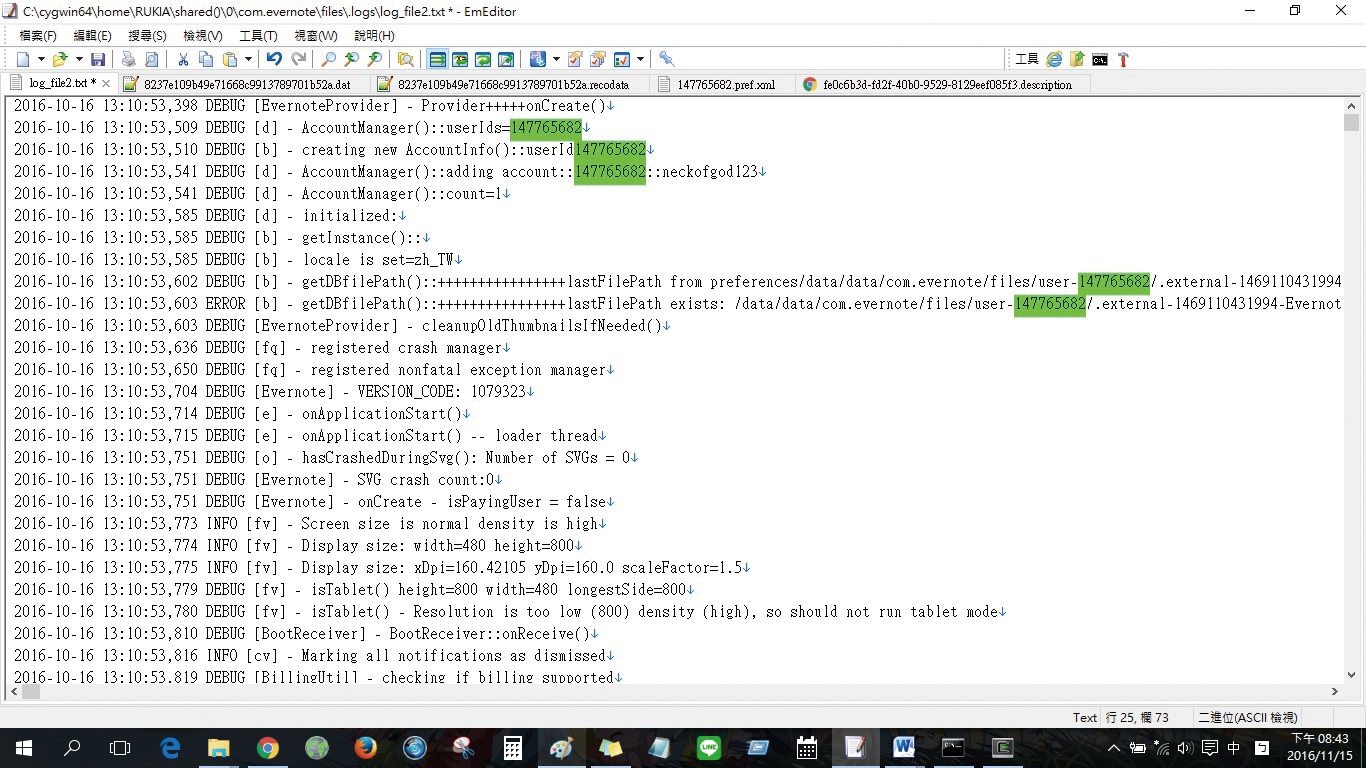Screen dimensions: 1366x768
Task: Show hidden system tray icons chevron
Action: pyautogui.click(x=1114, y=748)
